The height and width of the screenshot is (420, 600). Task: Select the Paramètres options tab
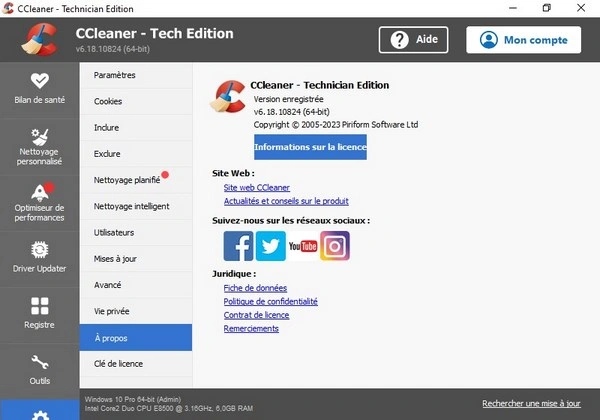(x=114, y=75)
